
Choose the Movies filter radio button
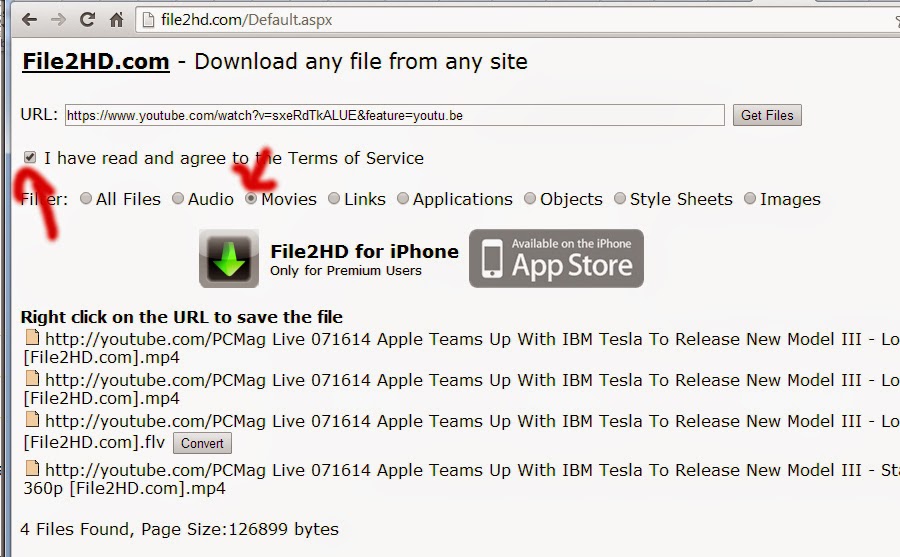[251, 199]
